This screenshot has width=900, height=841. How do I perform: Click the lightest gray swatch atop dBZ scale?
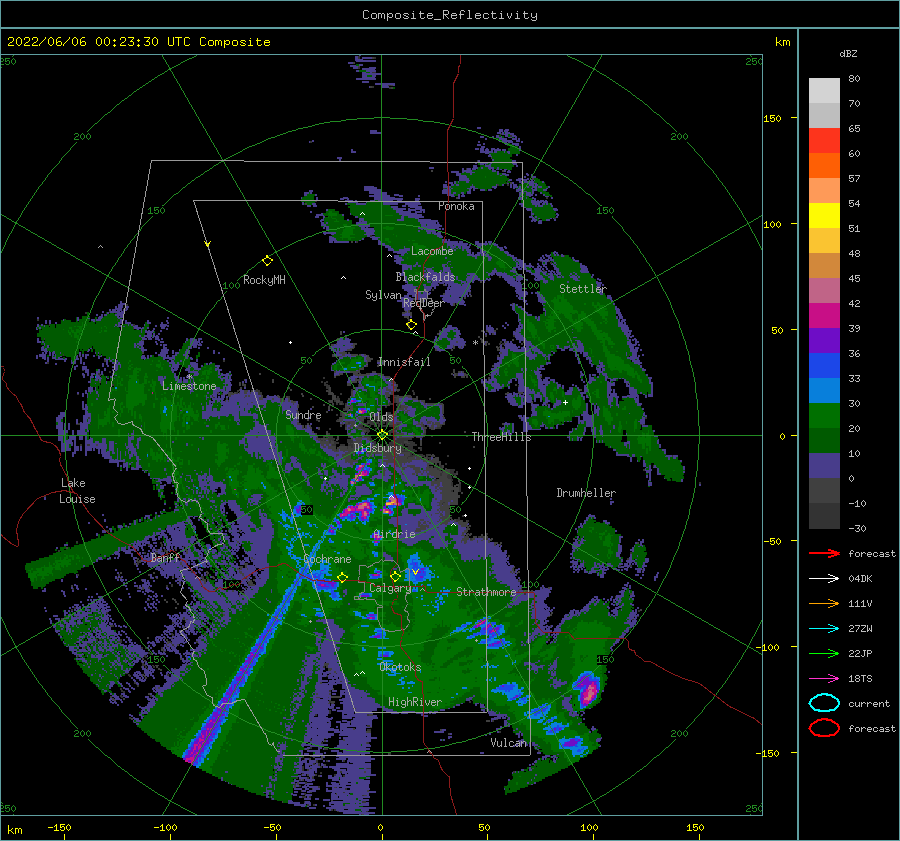[824, 90]
